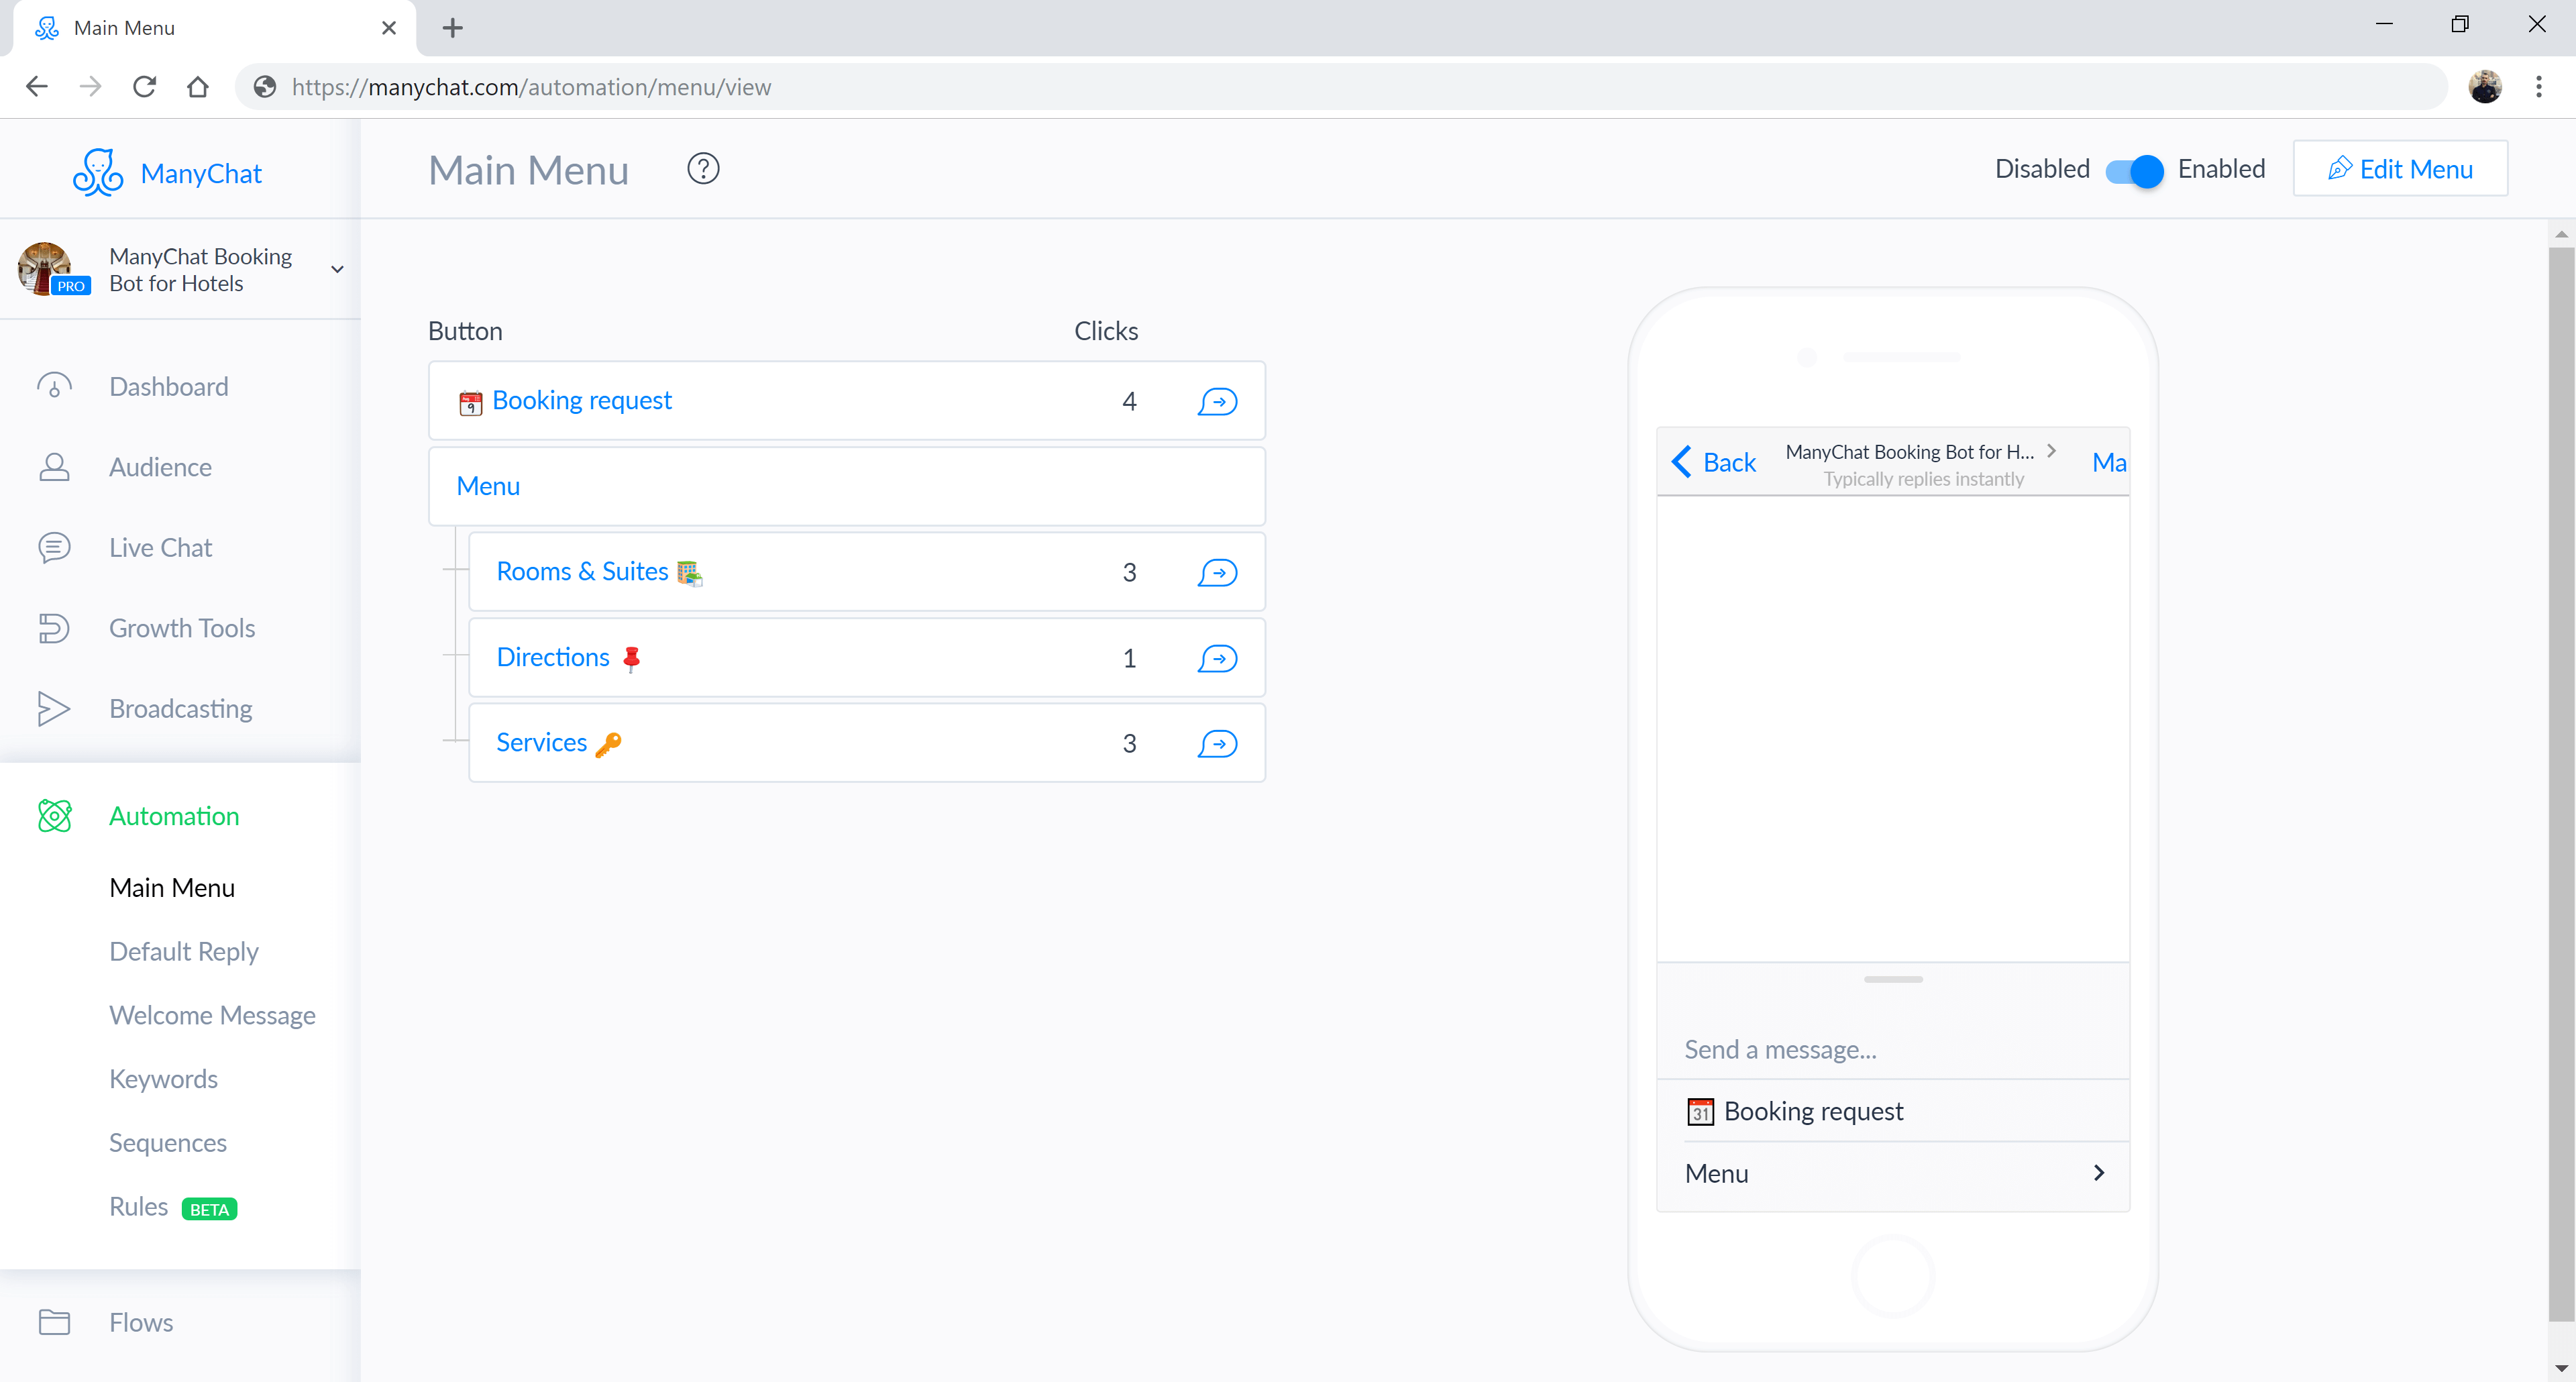
Task: Go to Broadcasting section
Action: [180, 708]
